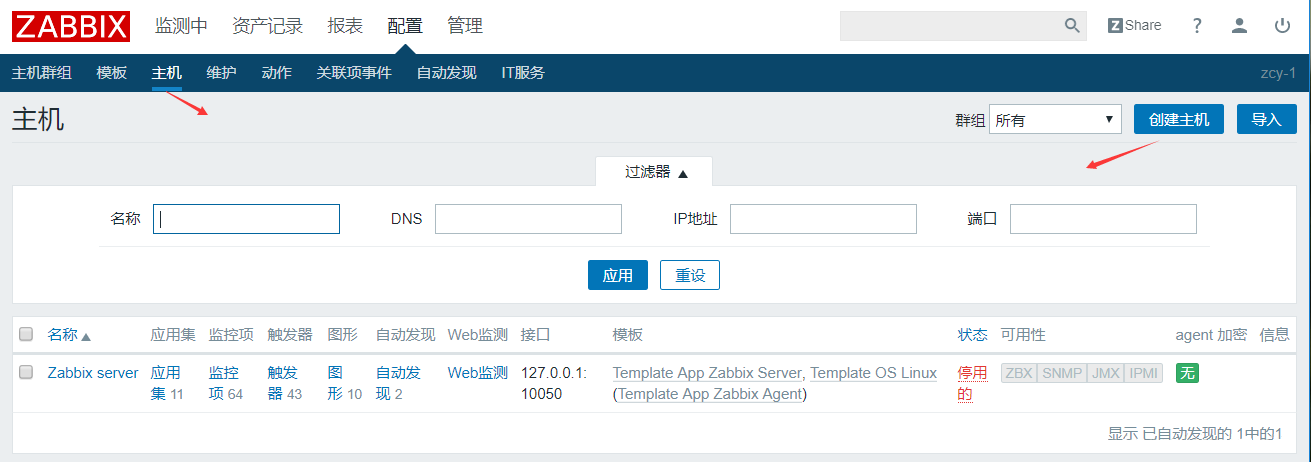Click the JMX availability badge

1105,373
